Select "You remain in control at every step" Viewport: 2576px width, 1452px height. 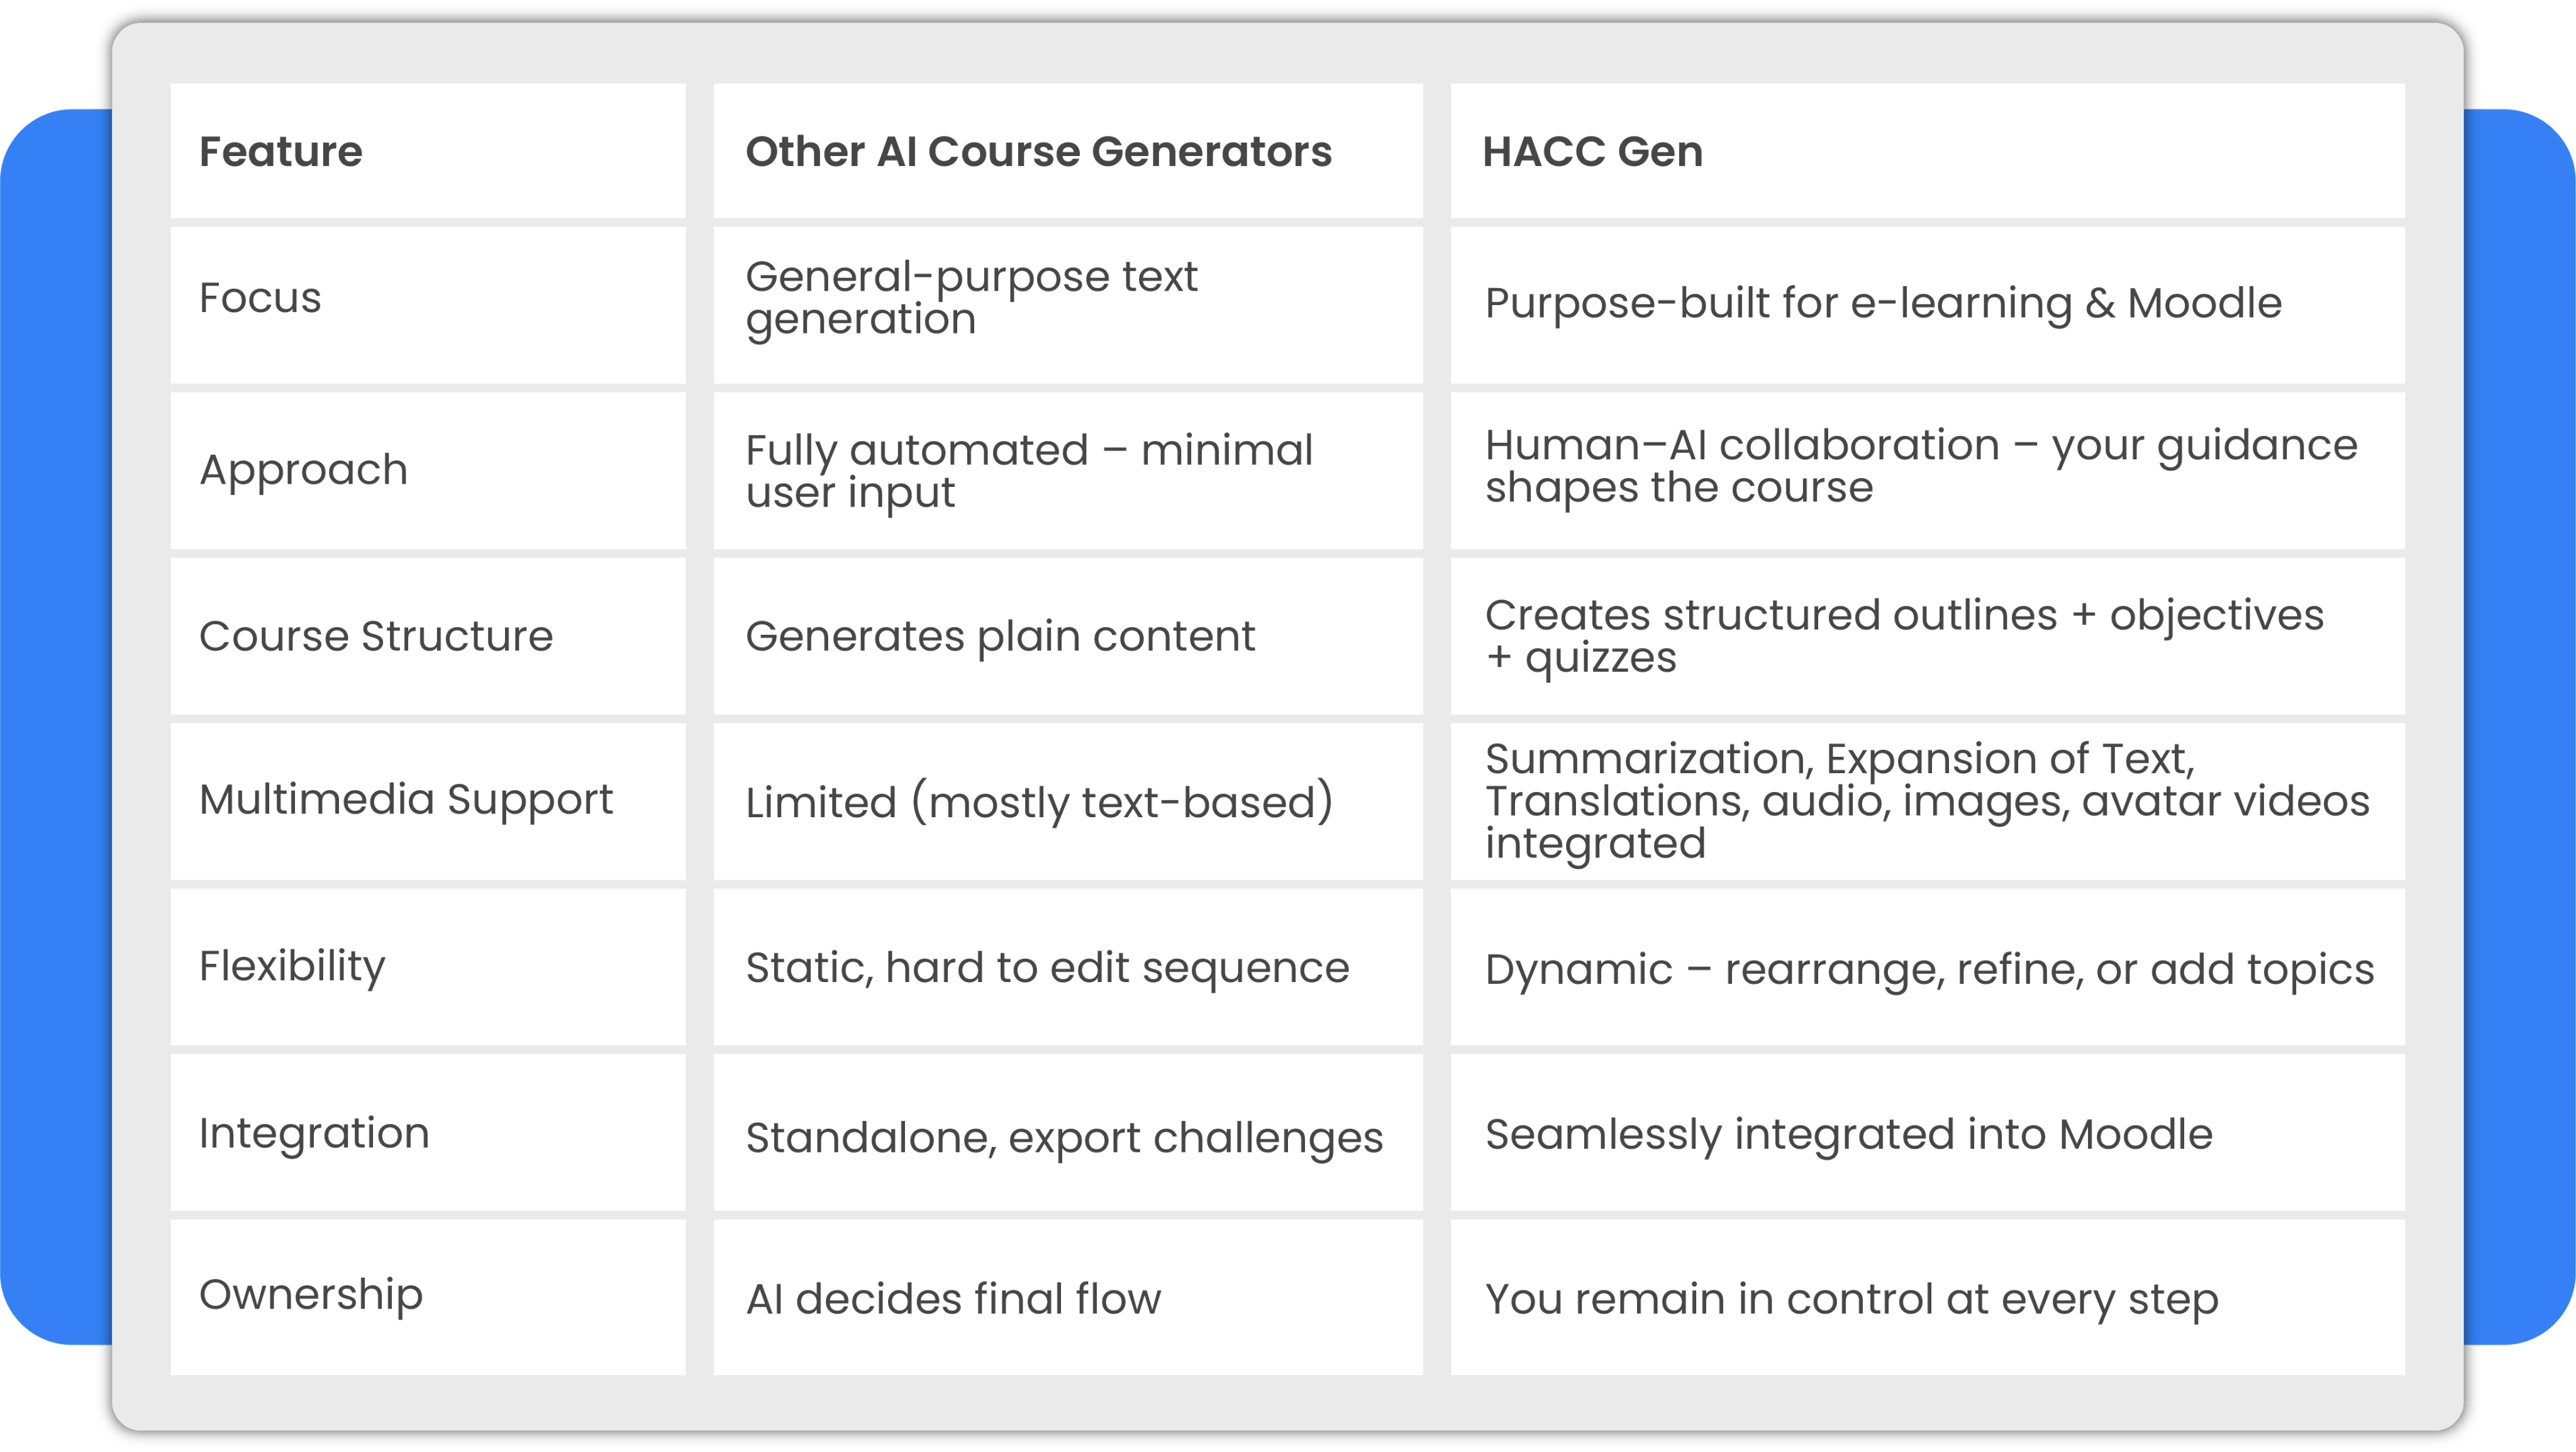pyautogui.click(x=1851, y=1299)
